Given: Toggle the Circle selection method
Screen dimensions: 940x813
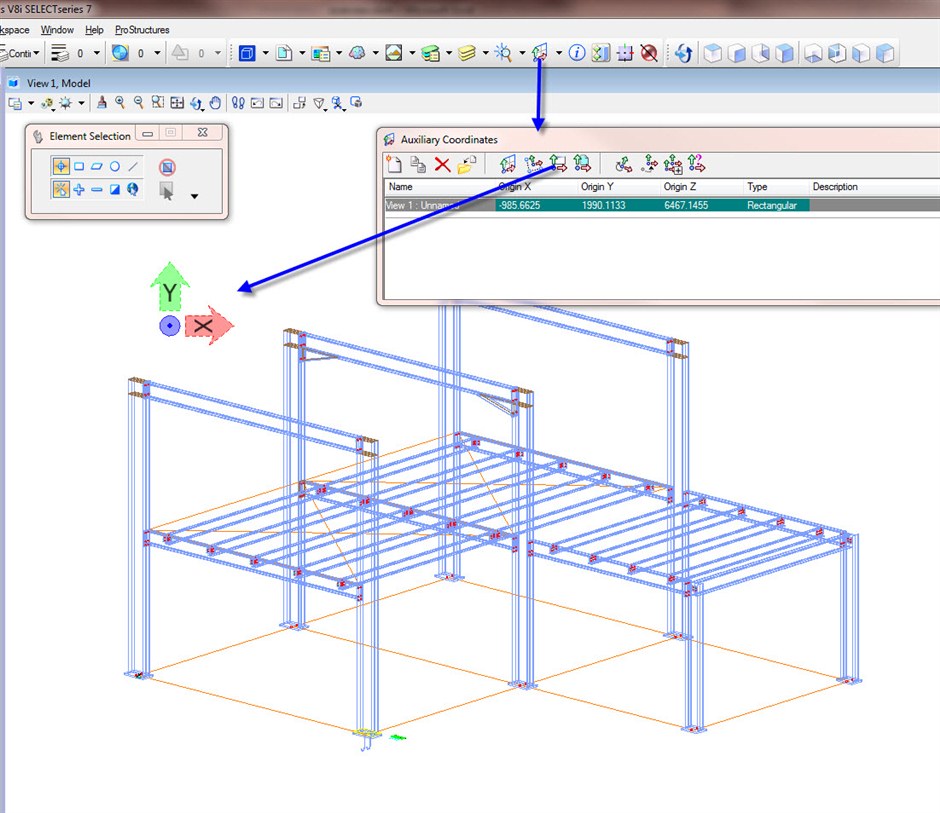Looking at the screenshot, I should click(115, 167).
